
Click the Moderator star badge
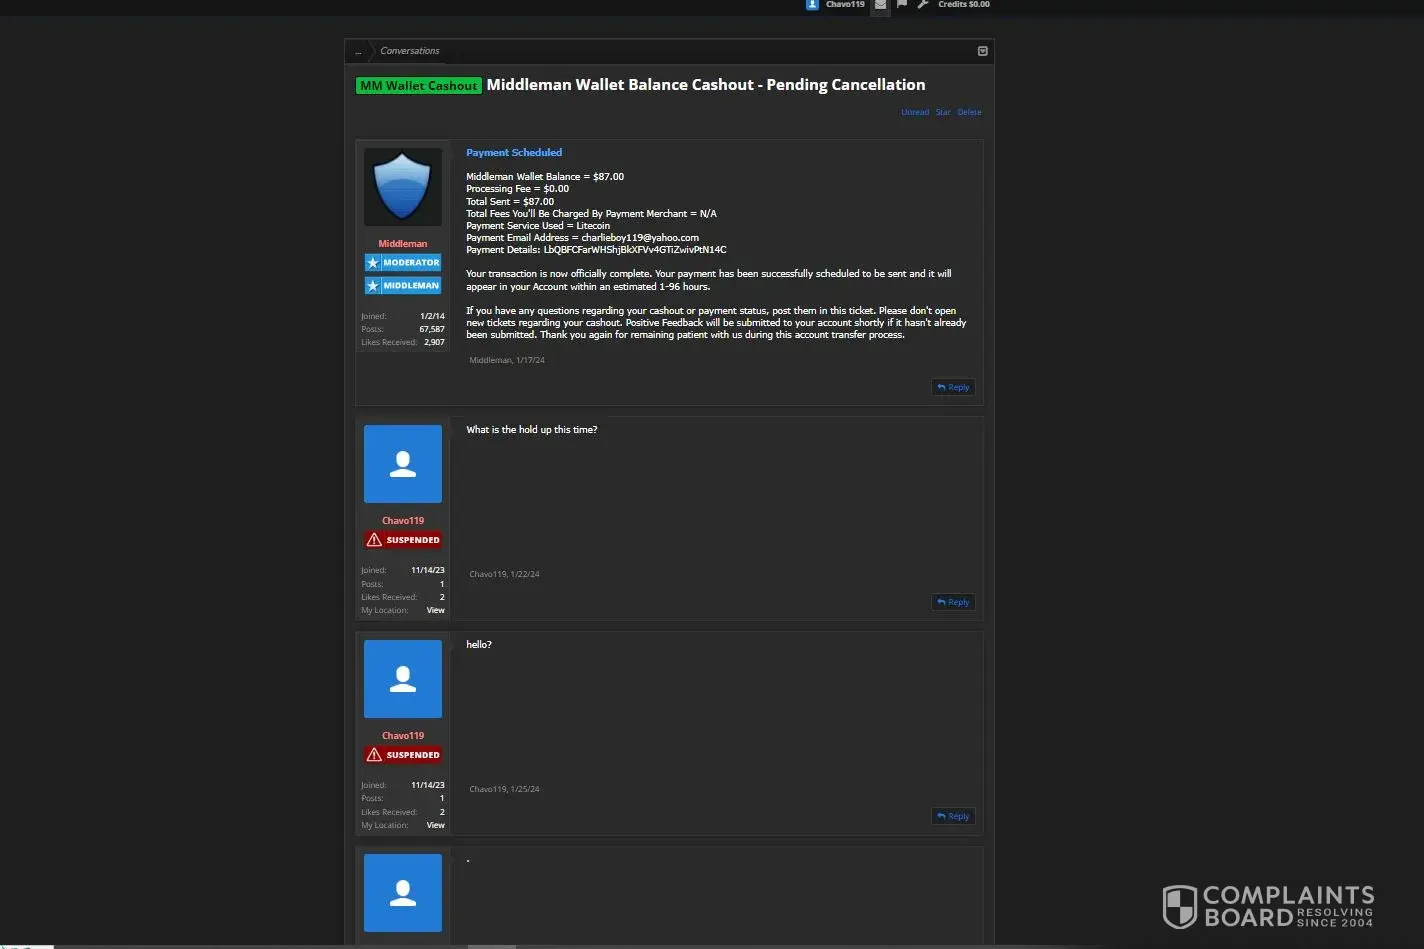(x=403, y=263)
